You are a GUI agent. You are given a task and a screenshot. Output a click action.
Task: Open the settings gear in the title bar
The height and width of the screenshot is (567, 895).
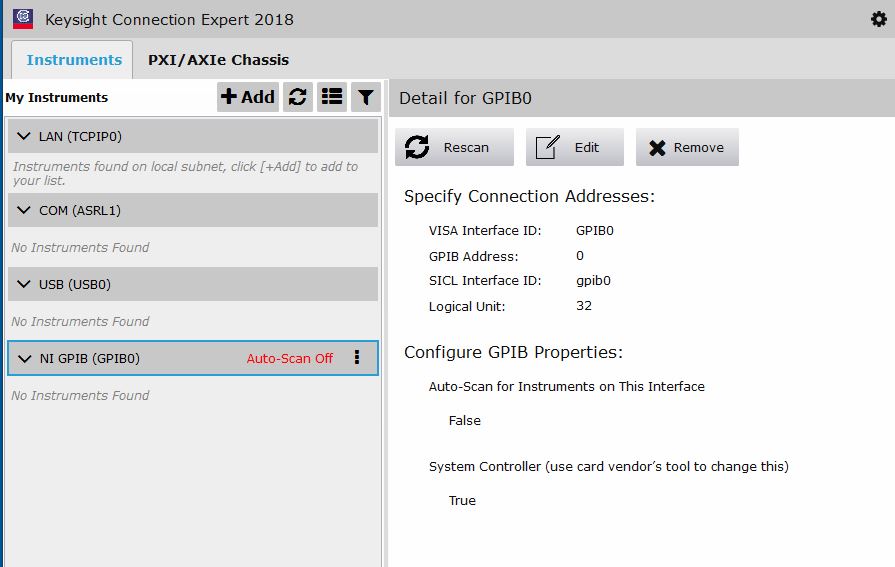tap(878, 19)
